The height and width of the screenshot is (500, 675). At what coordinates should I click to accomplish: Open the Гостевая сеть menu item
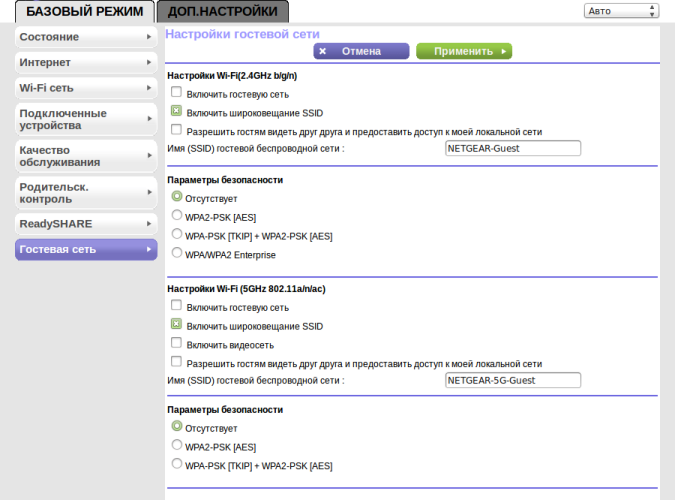tap(86, 250)
